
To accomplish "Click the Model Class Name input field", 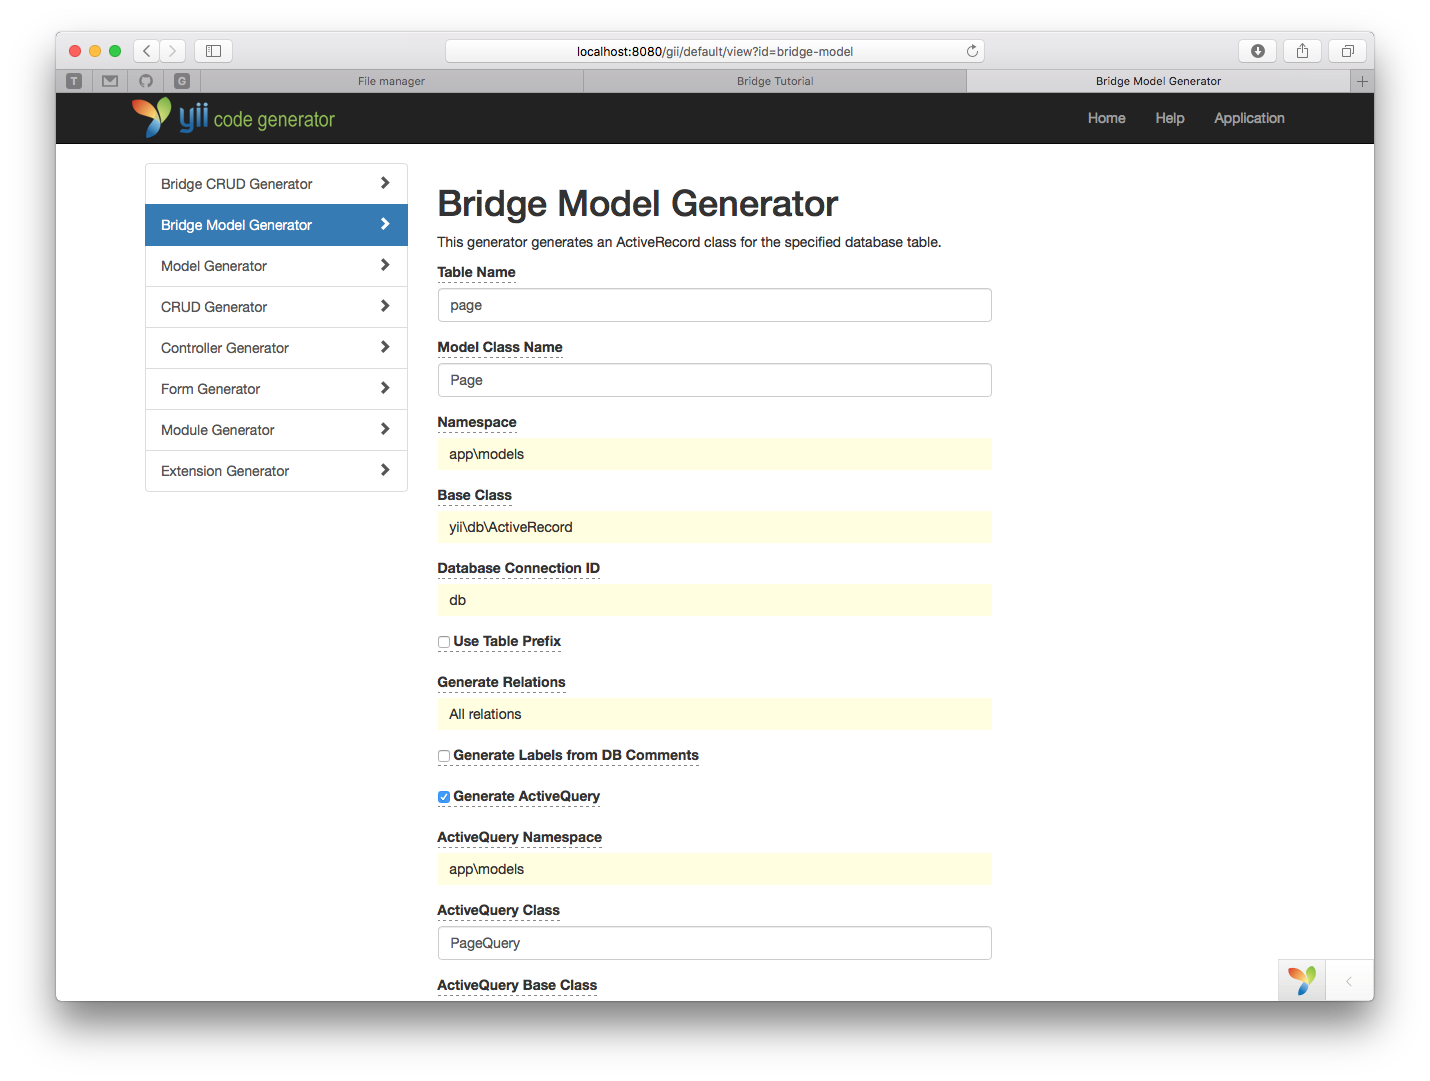I will 714,380.
